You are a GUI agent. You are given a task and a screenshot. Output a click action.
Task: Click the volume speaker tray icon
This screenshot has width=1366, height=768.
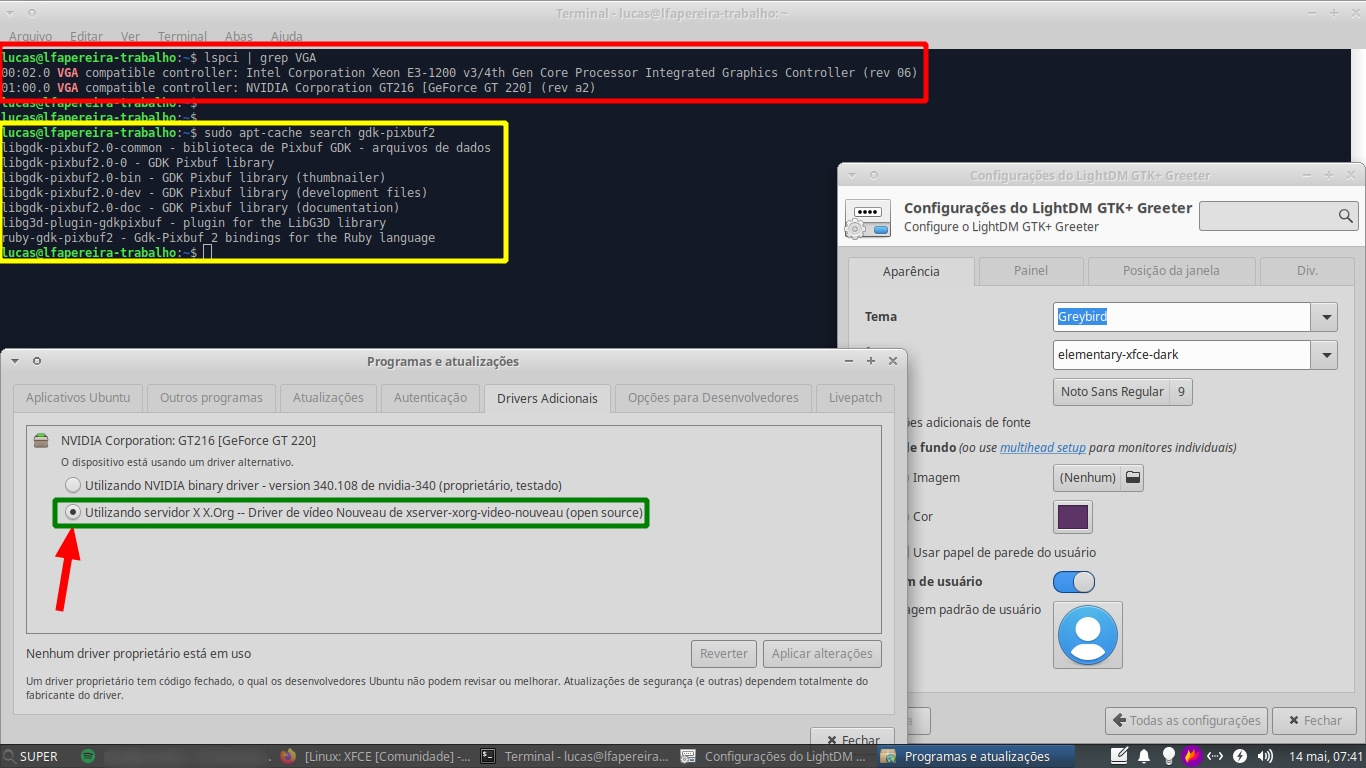click(1265, 756)
